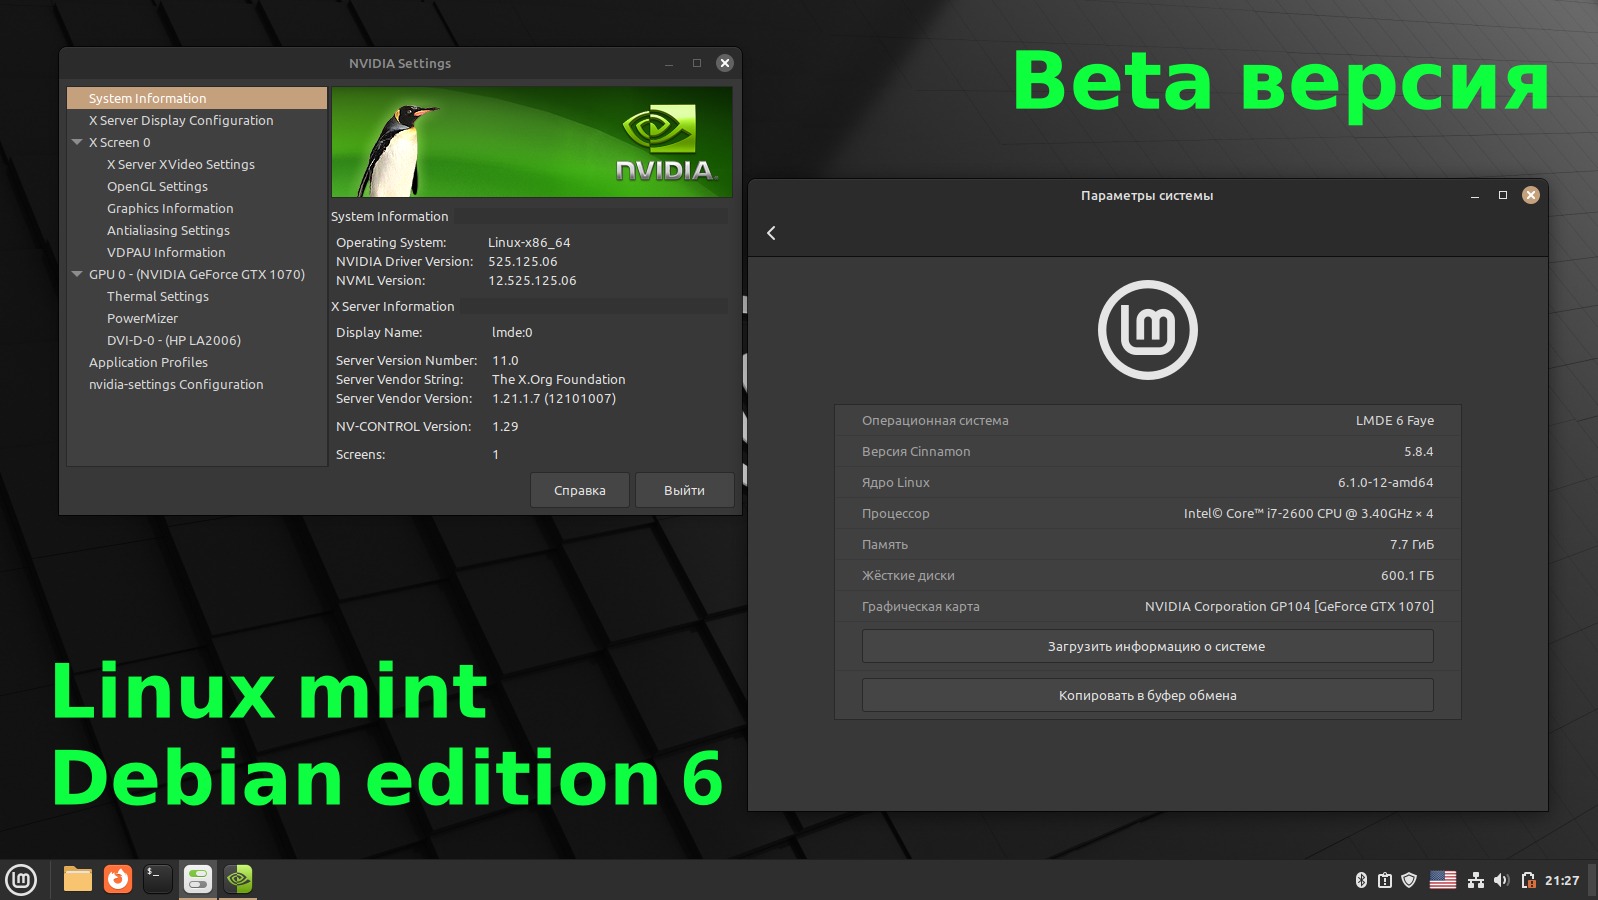This screenshot has width=1598, height=900.
Task: Minimize the NVIDIA Settings window
Action: pos(669,63)
